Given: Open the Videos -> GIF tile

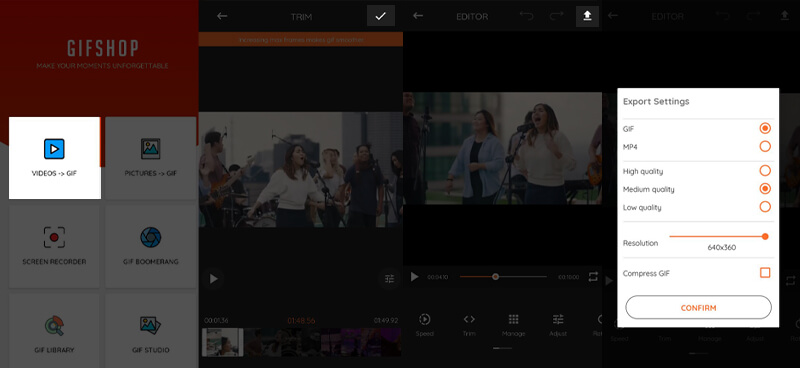Looking at the screenshot, I should pos(55,158).
